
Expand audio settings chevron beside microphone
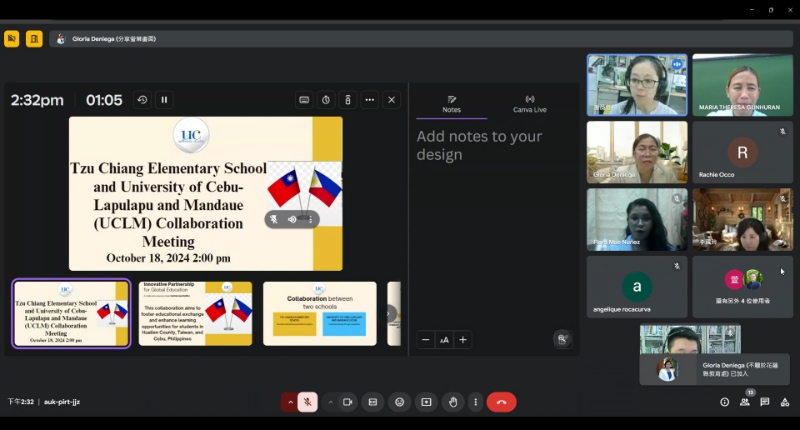tap(290, 402)
